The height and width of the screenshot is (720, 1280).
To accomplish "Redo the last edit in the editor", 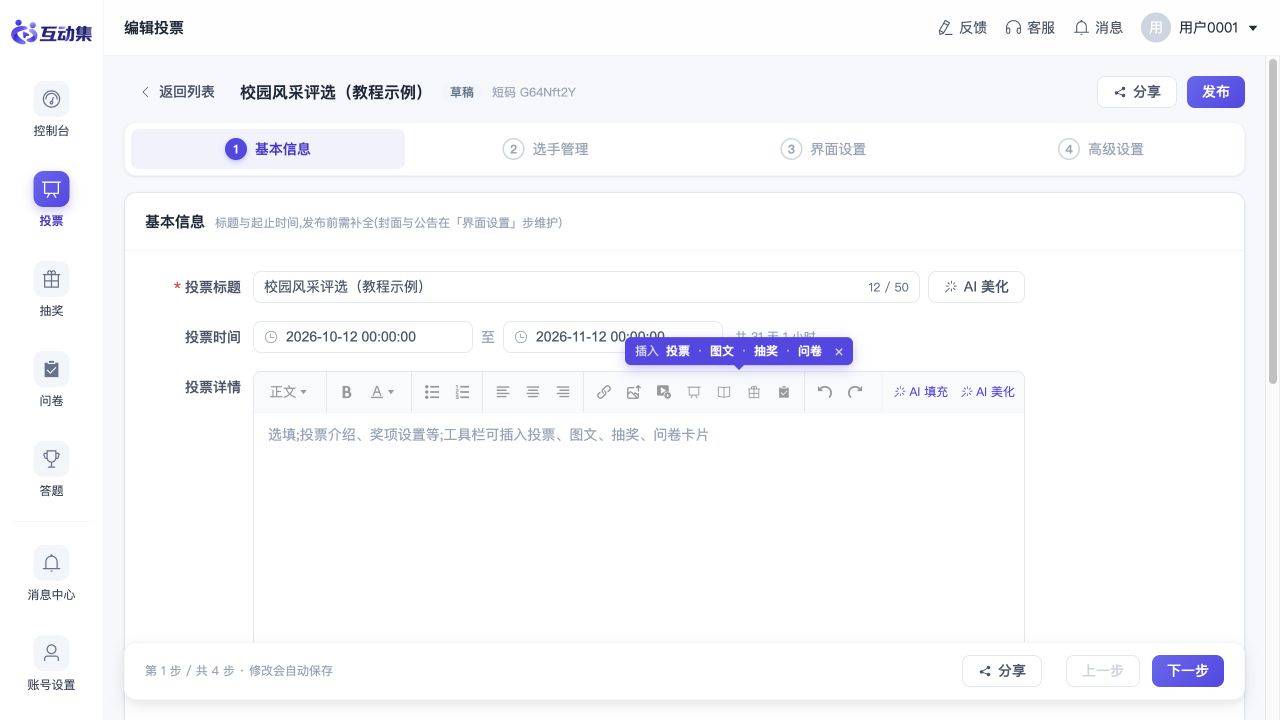I will pos(855,392).
